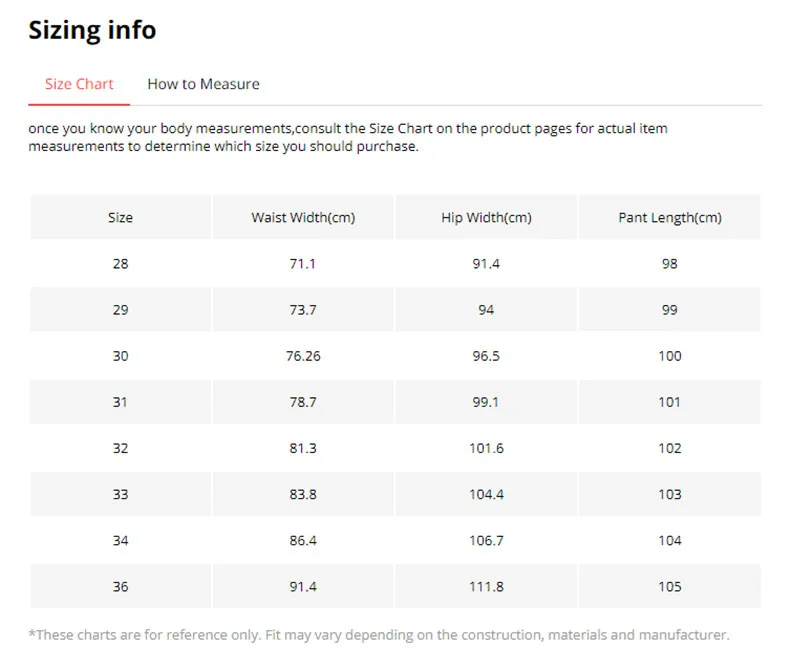Click the Pant Length(cm) column header
Screen dimensions: 790x669
669,217
